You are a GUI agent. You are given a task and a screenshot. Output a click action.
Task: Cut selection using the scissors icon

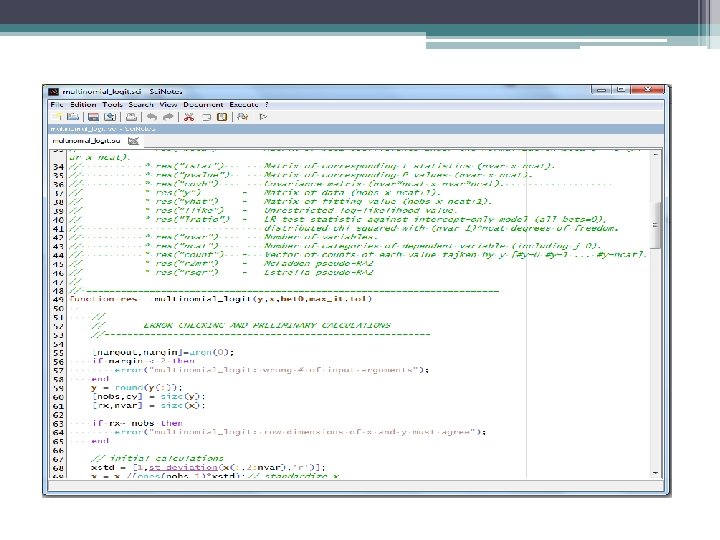pos(188,116)
